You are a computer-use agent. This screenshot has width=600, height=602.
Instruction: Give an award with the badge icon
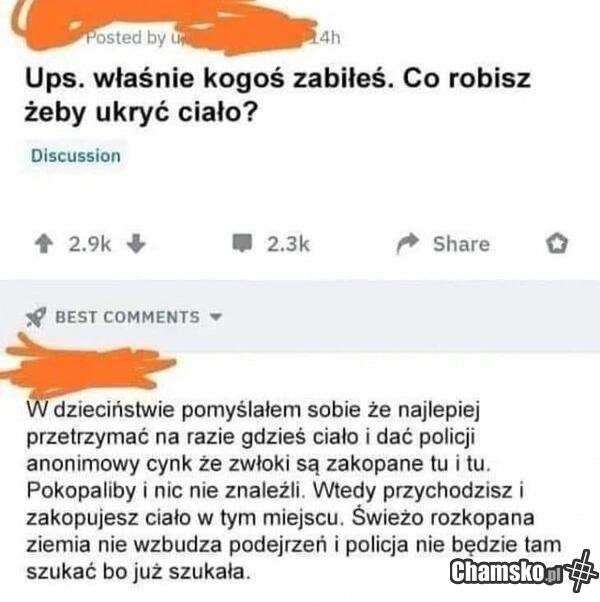pos(557,244)
